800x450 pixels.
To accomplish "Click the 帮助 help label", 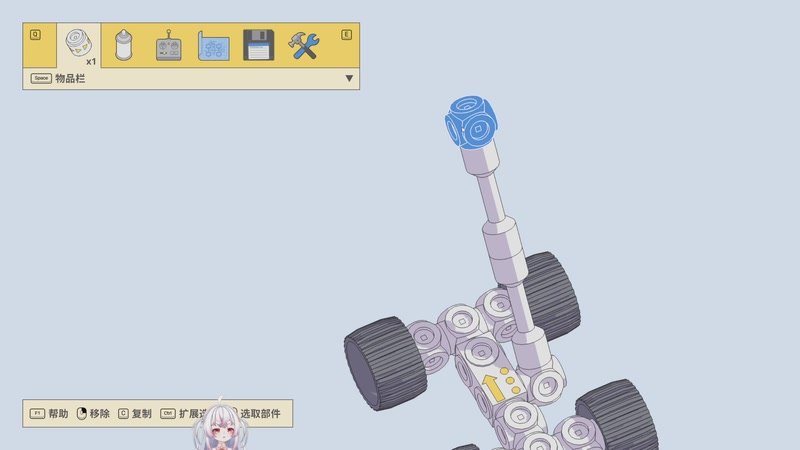I will pos(58,413).
